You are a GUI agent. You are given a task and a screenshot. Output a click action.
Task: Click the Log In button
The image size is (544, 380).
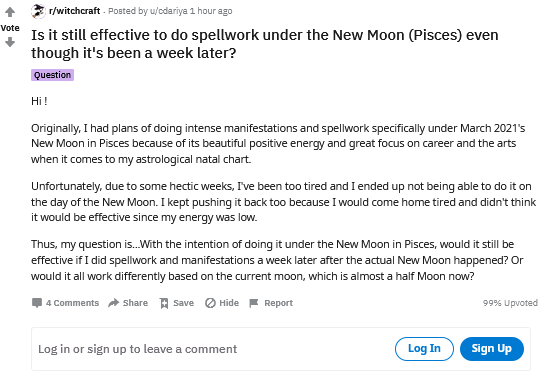coord(424,348)
